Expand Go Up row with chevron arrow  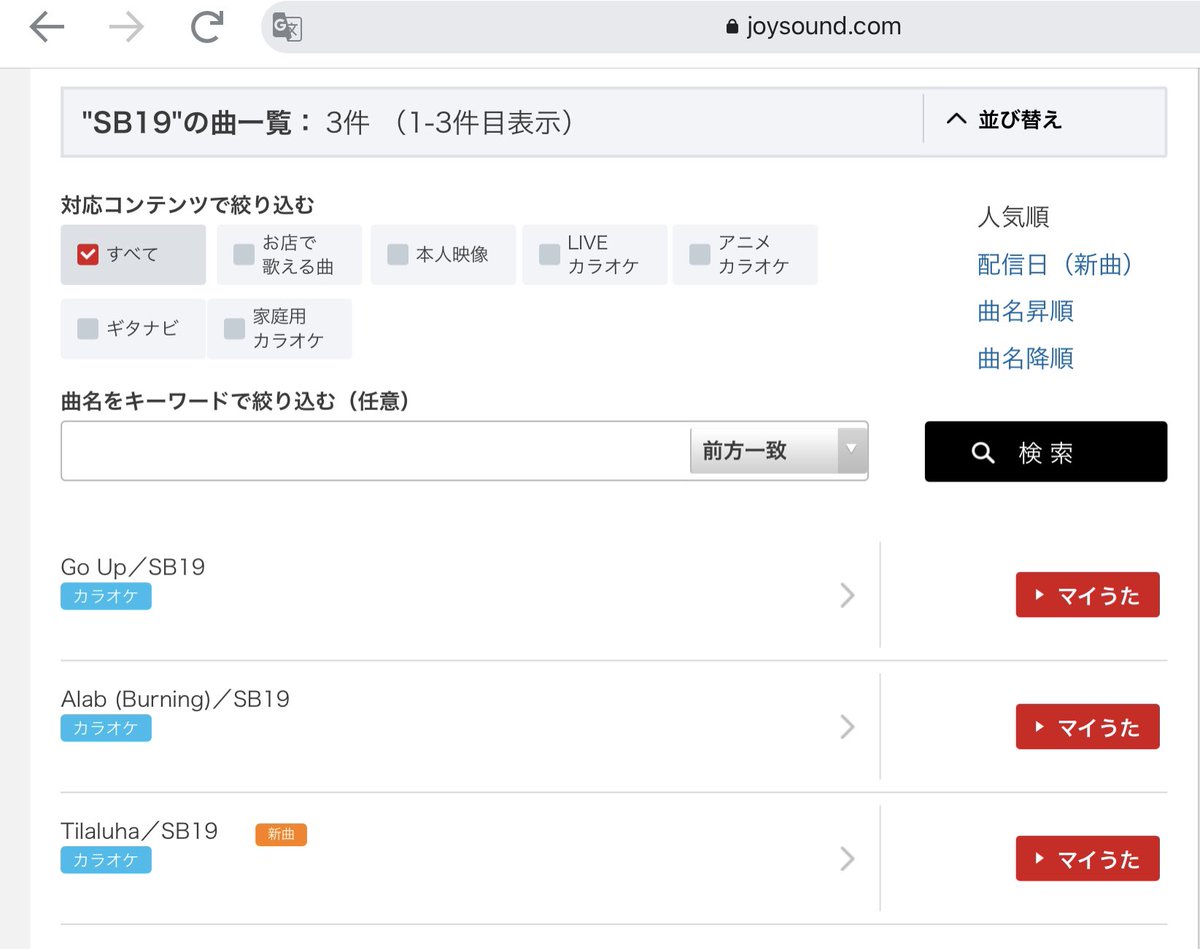tap(848, 595)
